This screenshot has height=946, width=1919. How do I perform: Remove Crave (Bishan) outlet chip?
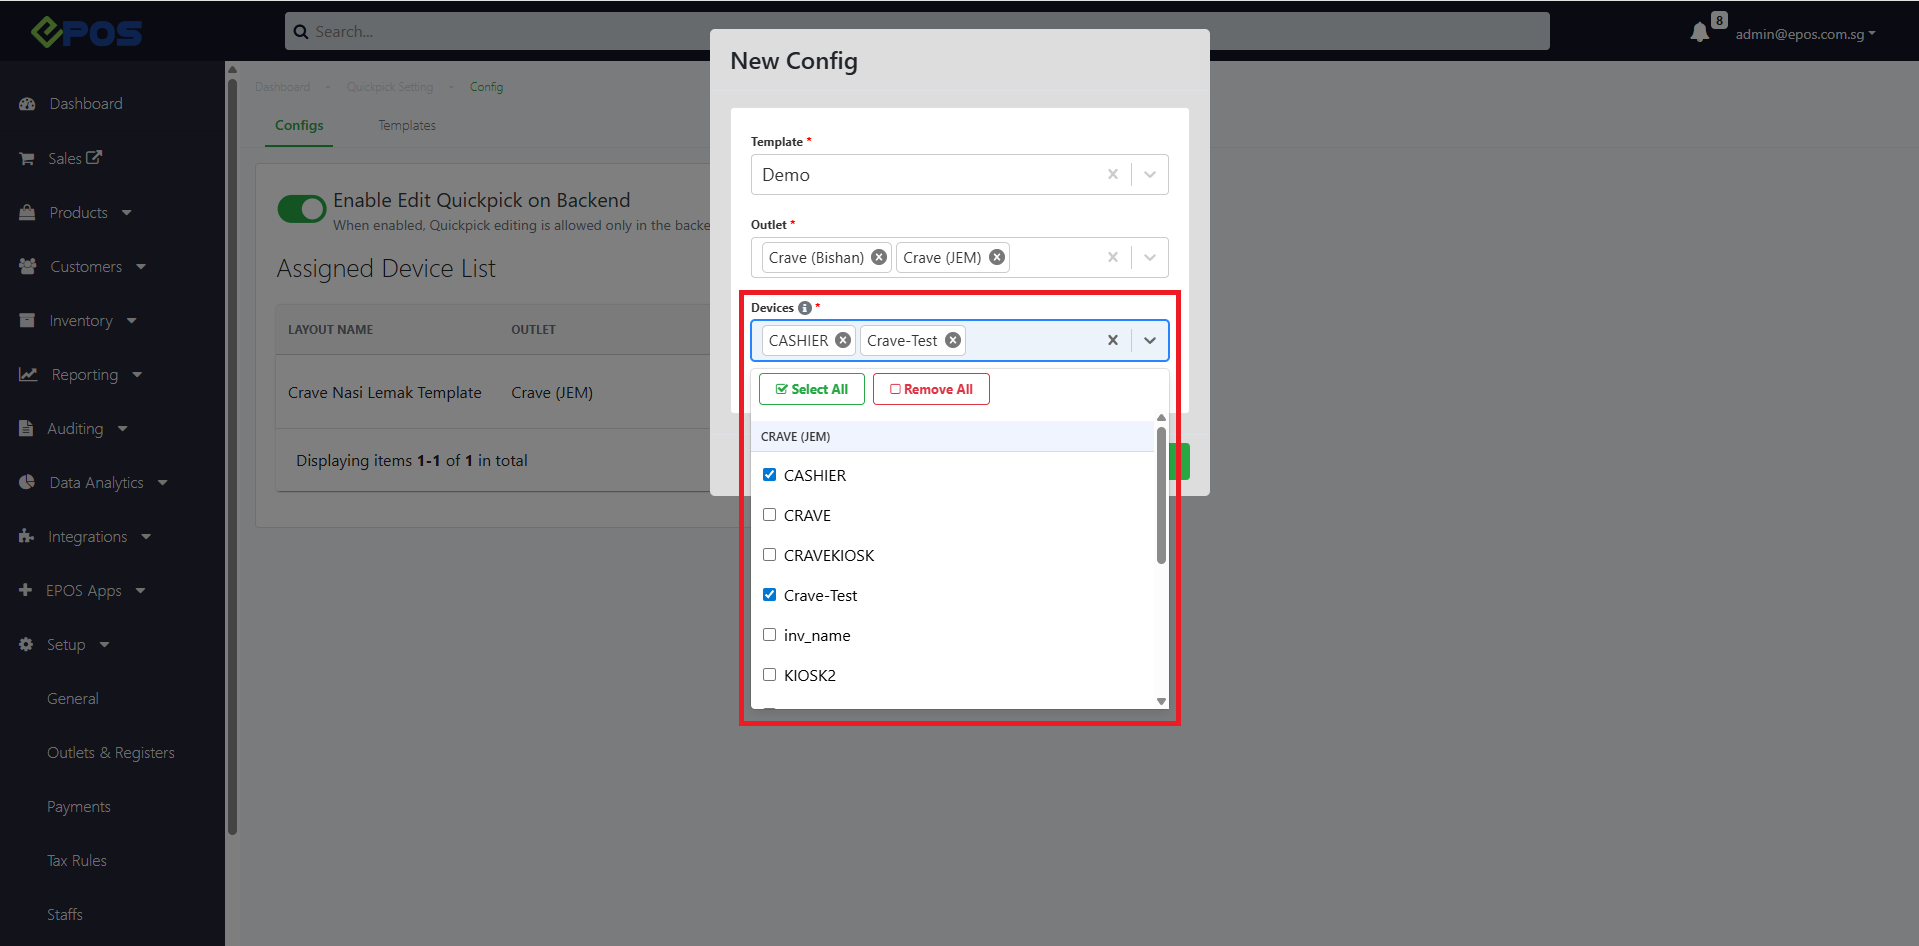[x=879, y=257]
